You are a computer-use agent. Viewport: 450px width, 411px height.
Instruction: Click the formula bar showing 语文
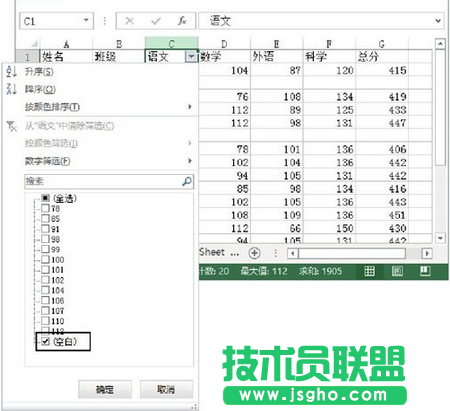[x=321, y=21]
